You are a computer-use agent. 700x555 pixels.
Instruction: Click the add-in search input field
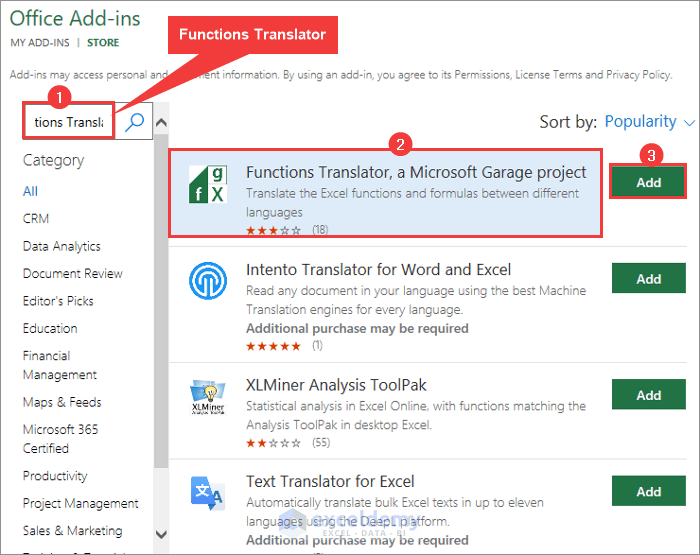pyautogui.click(x=69, y=122)
